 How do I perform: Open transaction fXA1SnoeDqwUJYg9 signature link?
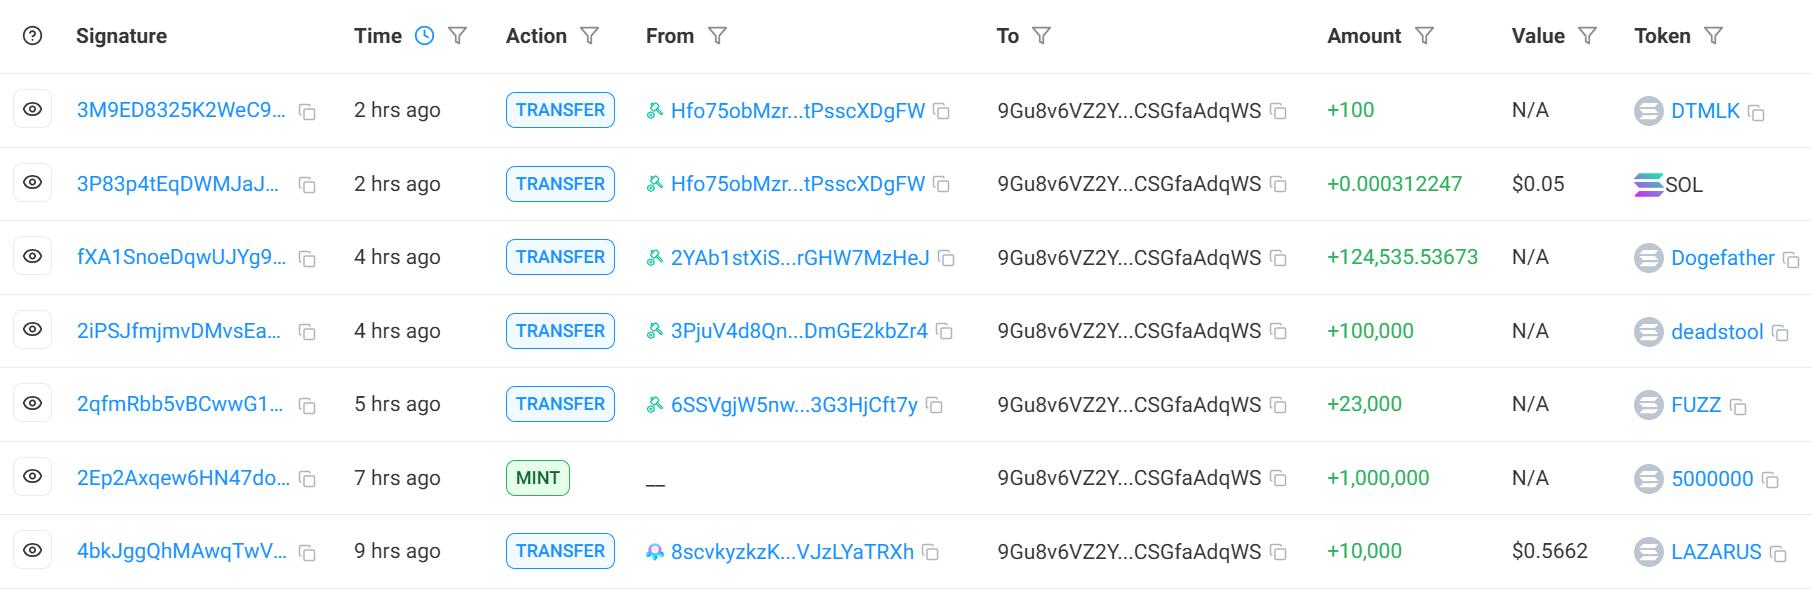tap(181, 257)
